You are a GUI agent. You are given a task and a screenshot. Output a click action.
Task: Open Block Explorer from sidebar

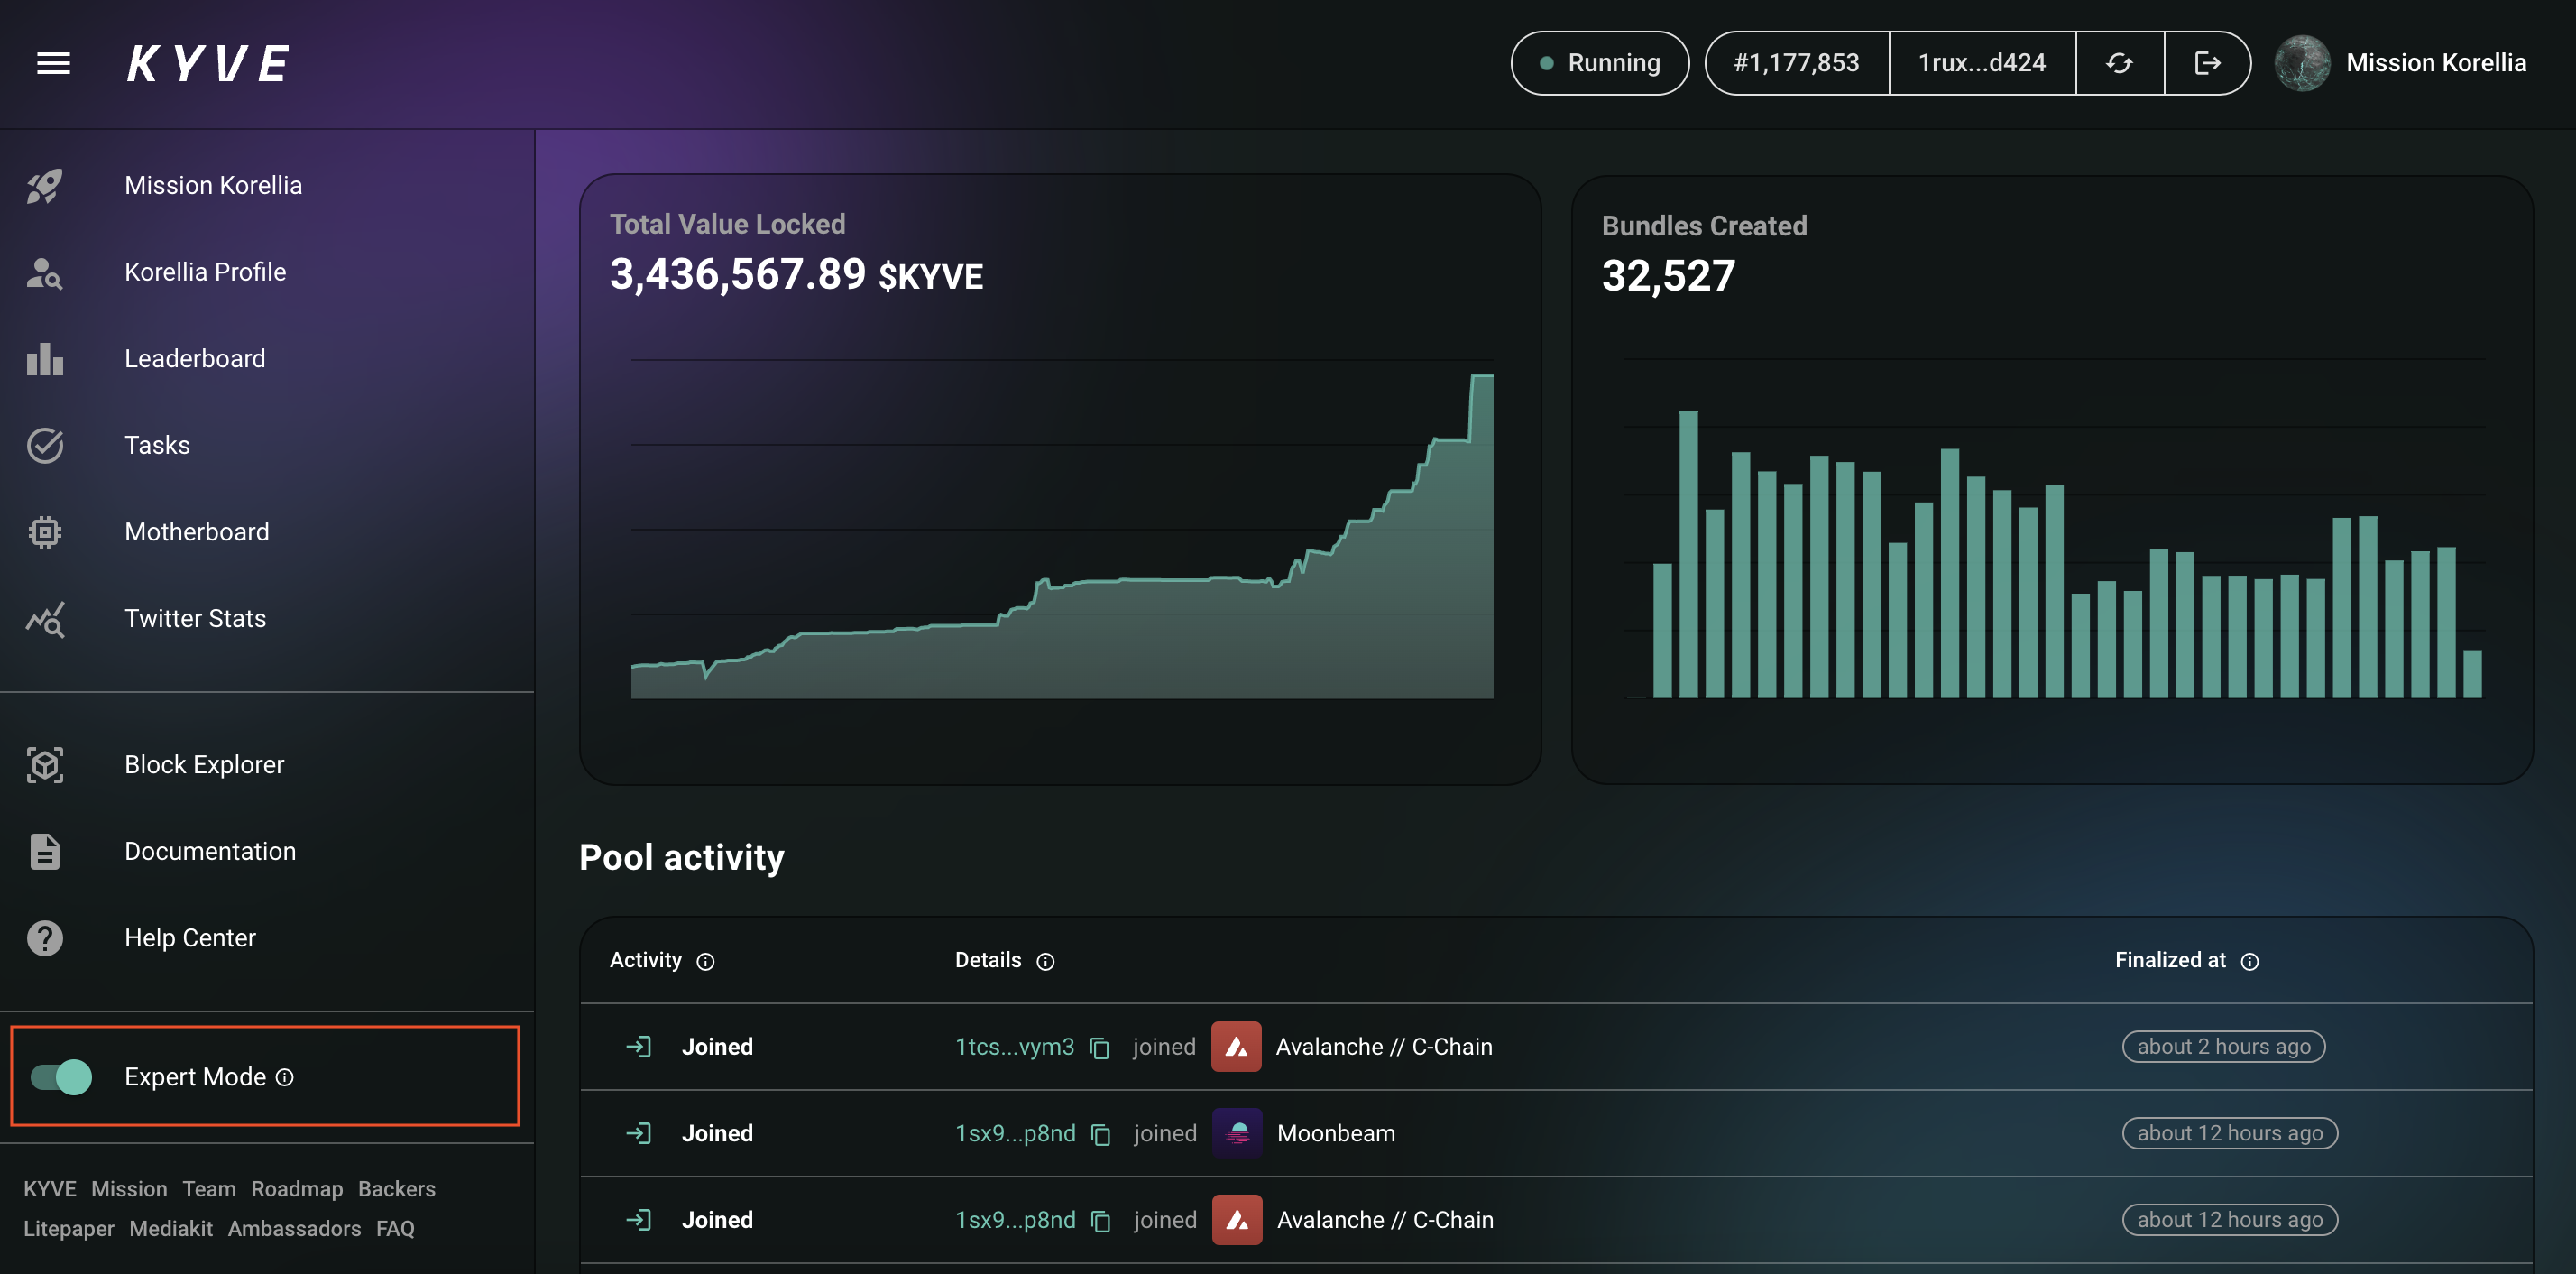pos(204,764)
